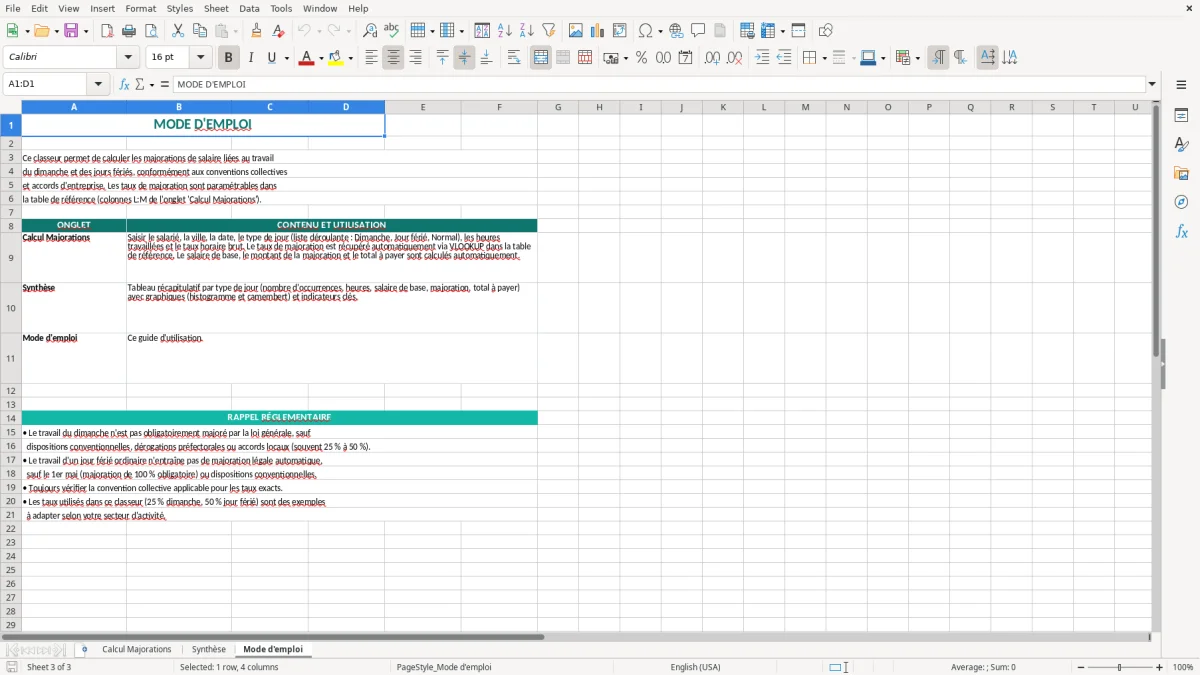
Task: Toggle the AutoFilter funnel icon
Action: point(549,31)
